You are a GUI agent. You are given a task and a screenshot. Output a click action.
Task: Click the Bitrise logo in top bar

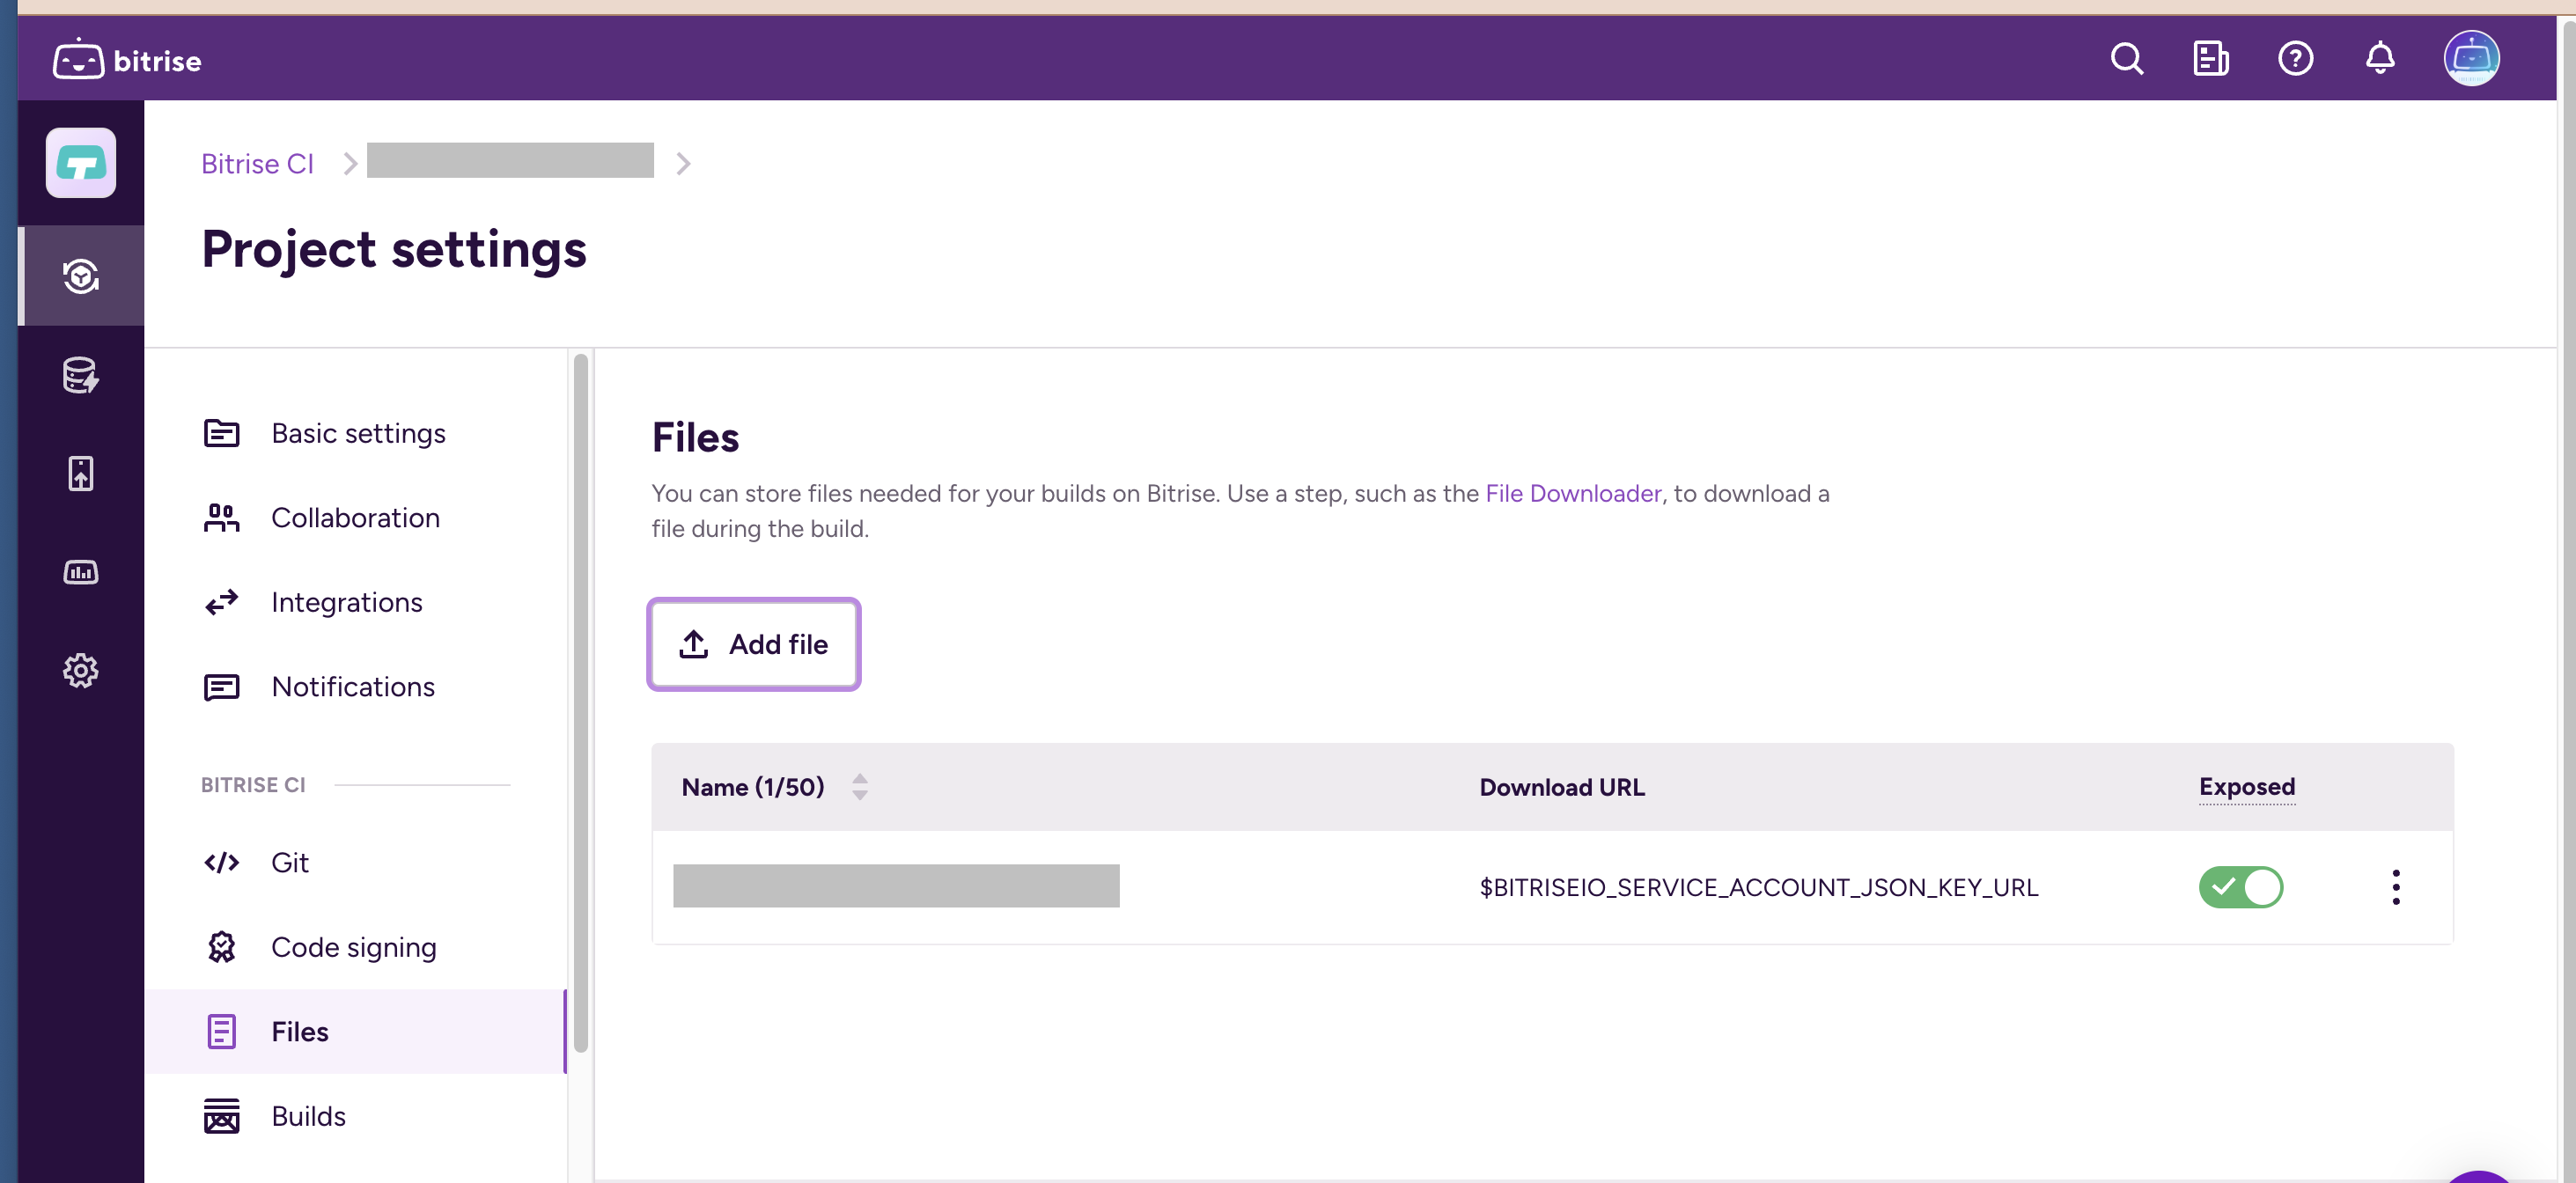pos(127,60)
